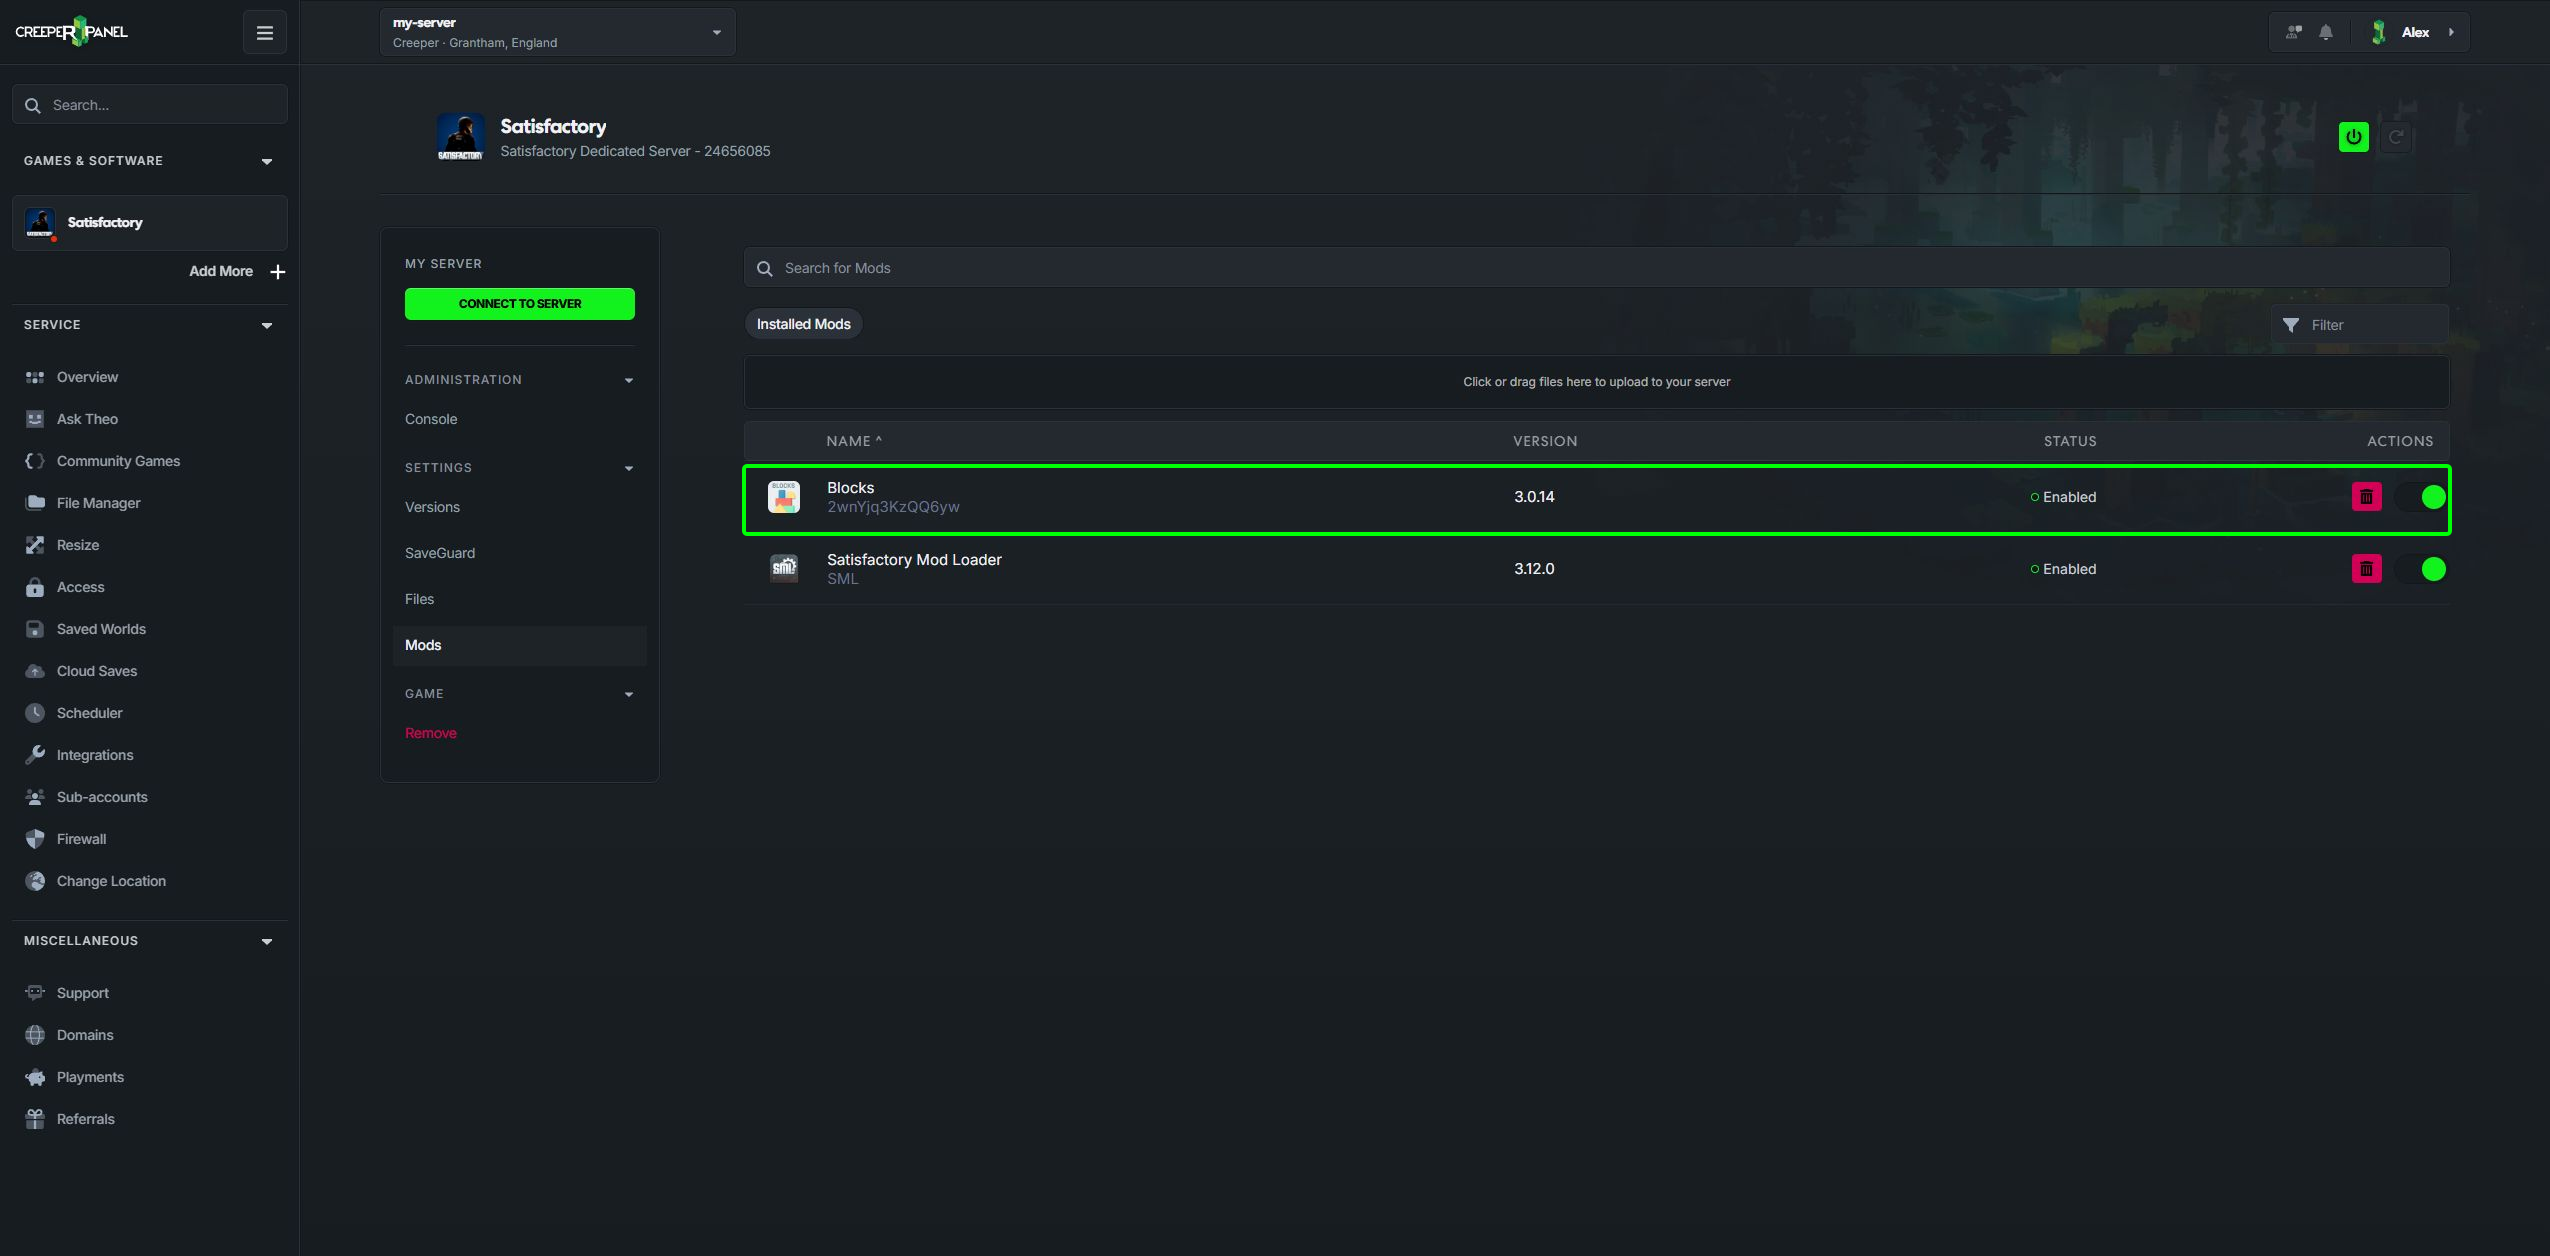The image size is (2550, 1256).
Task: Collapse the Games & Software section
Action: coord(267,162)
